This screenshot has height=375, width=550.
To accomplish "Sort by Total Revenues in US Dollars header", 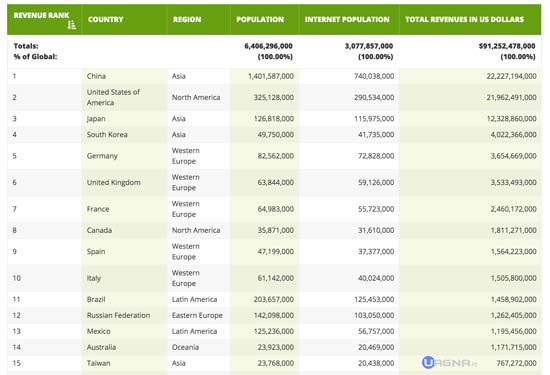I will pyautogui.click(x=464, y=20).
